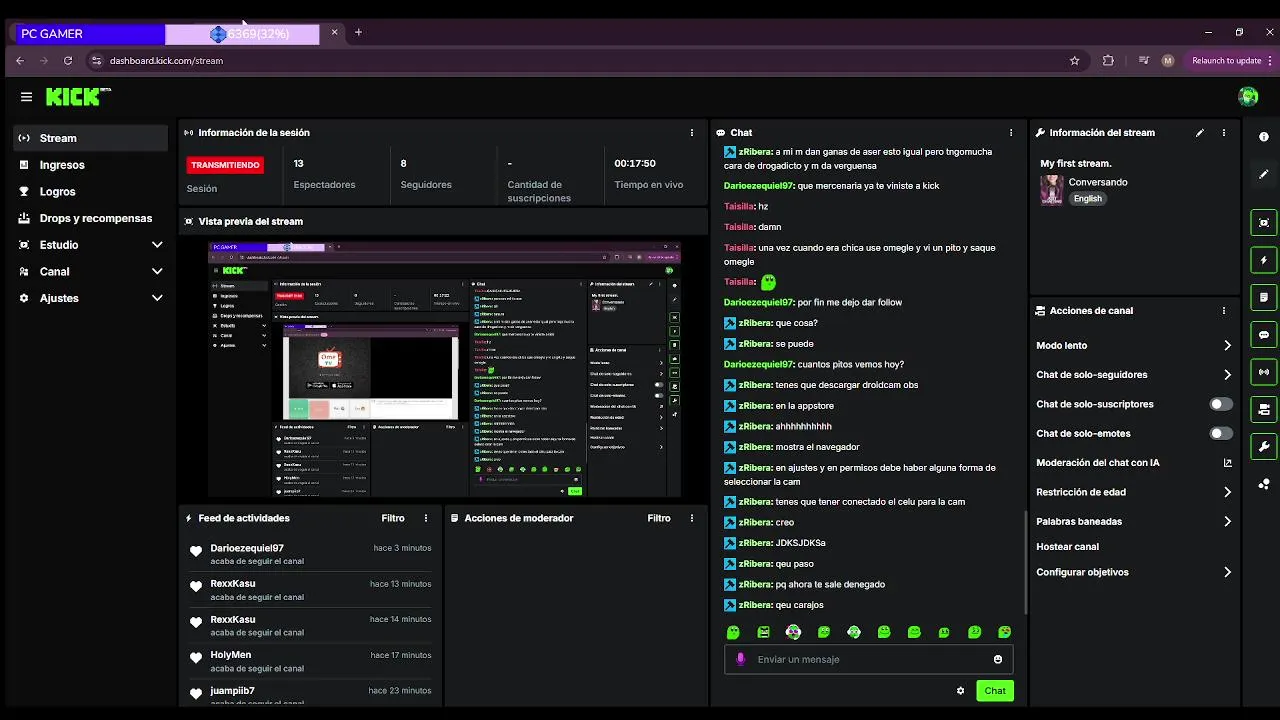Open Moderación del chat con IA external link
Viewport: 1280px width, 720px height.
[x=1228, y=463]
